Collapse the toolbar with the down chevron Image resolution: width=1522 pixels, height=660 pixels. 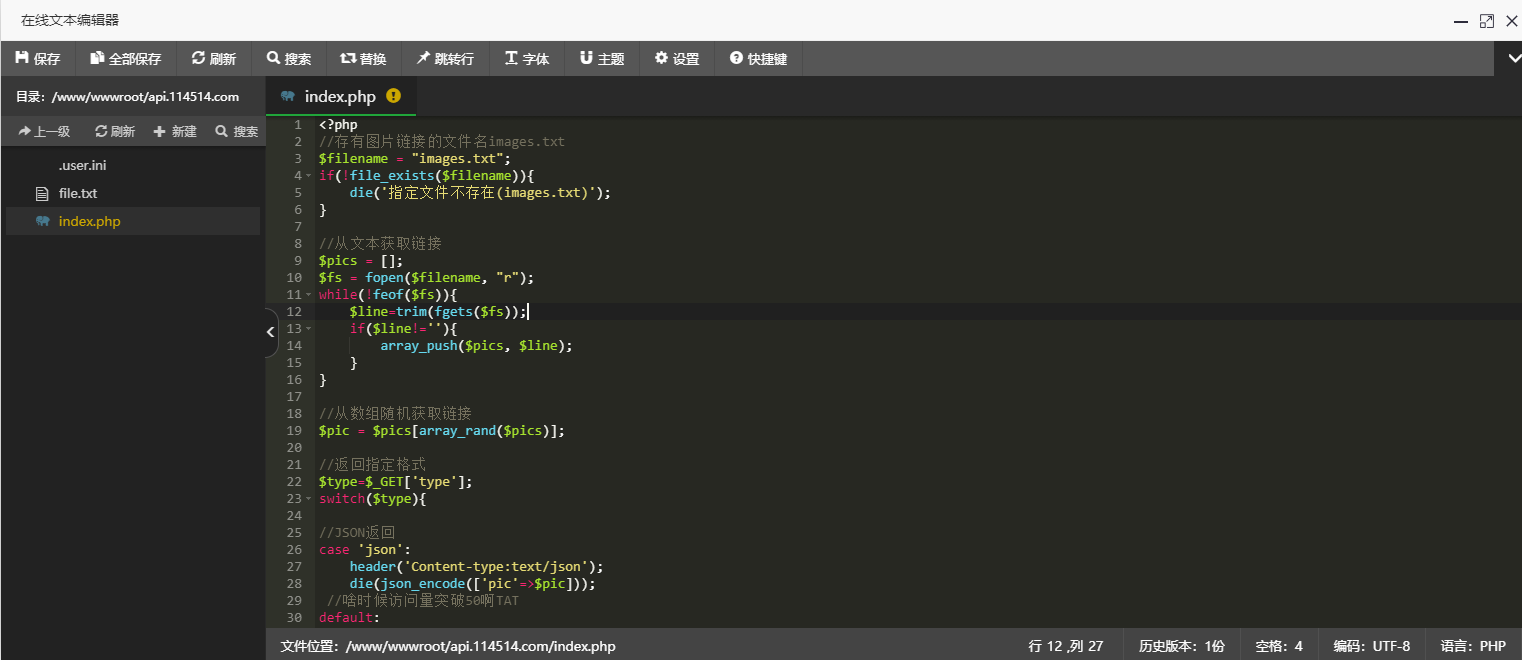1514,59
